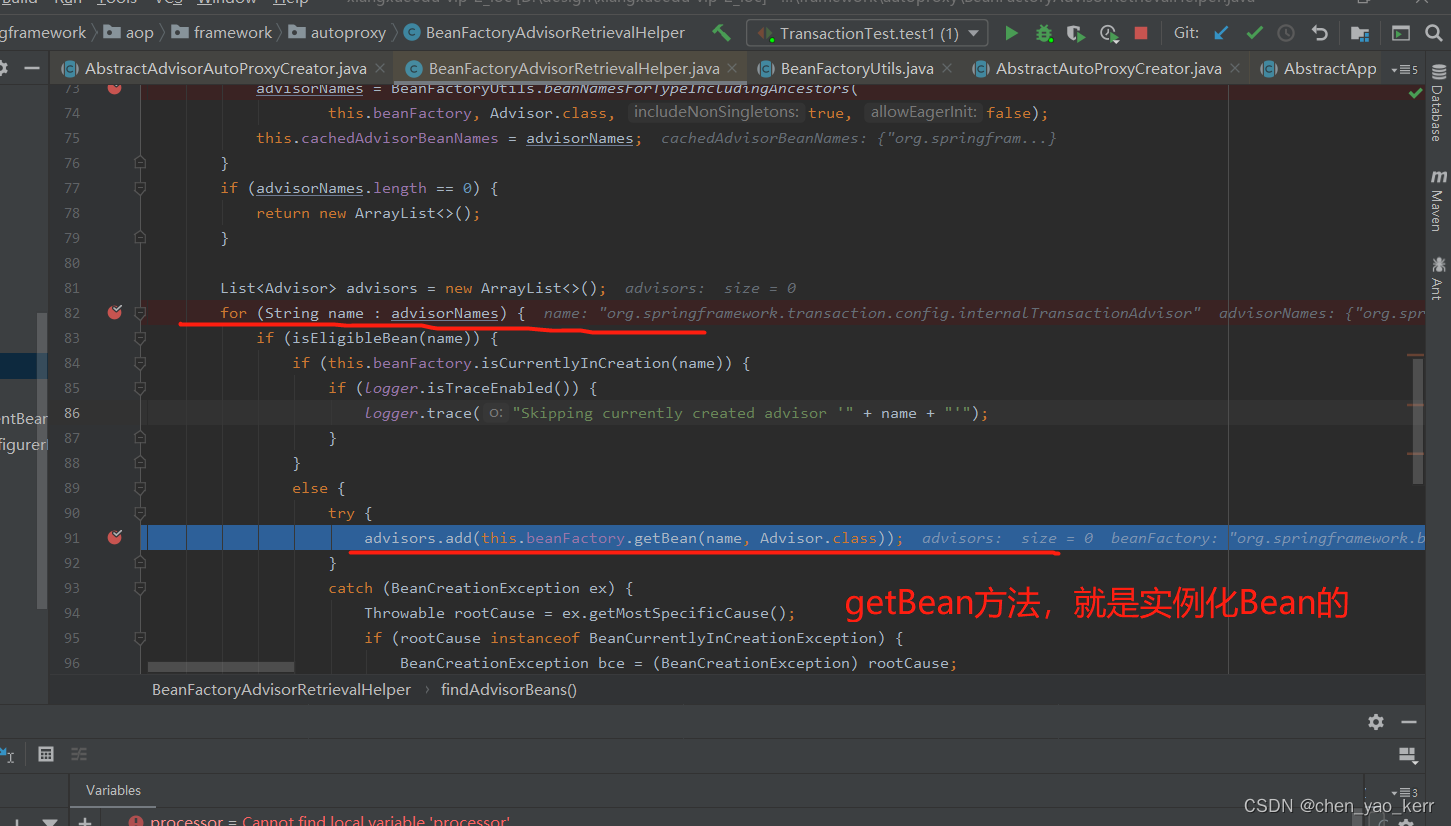Collapse the for loop fold at line 82
Image resolution: width=1451 pixels, height=826 pixels.
point(140,313)
